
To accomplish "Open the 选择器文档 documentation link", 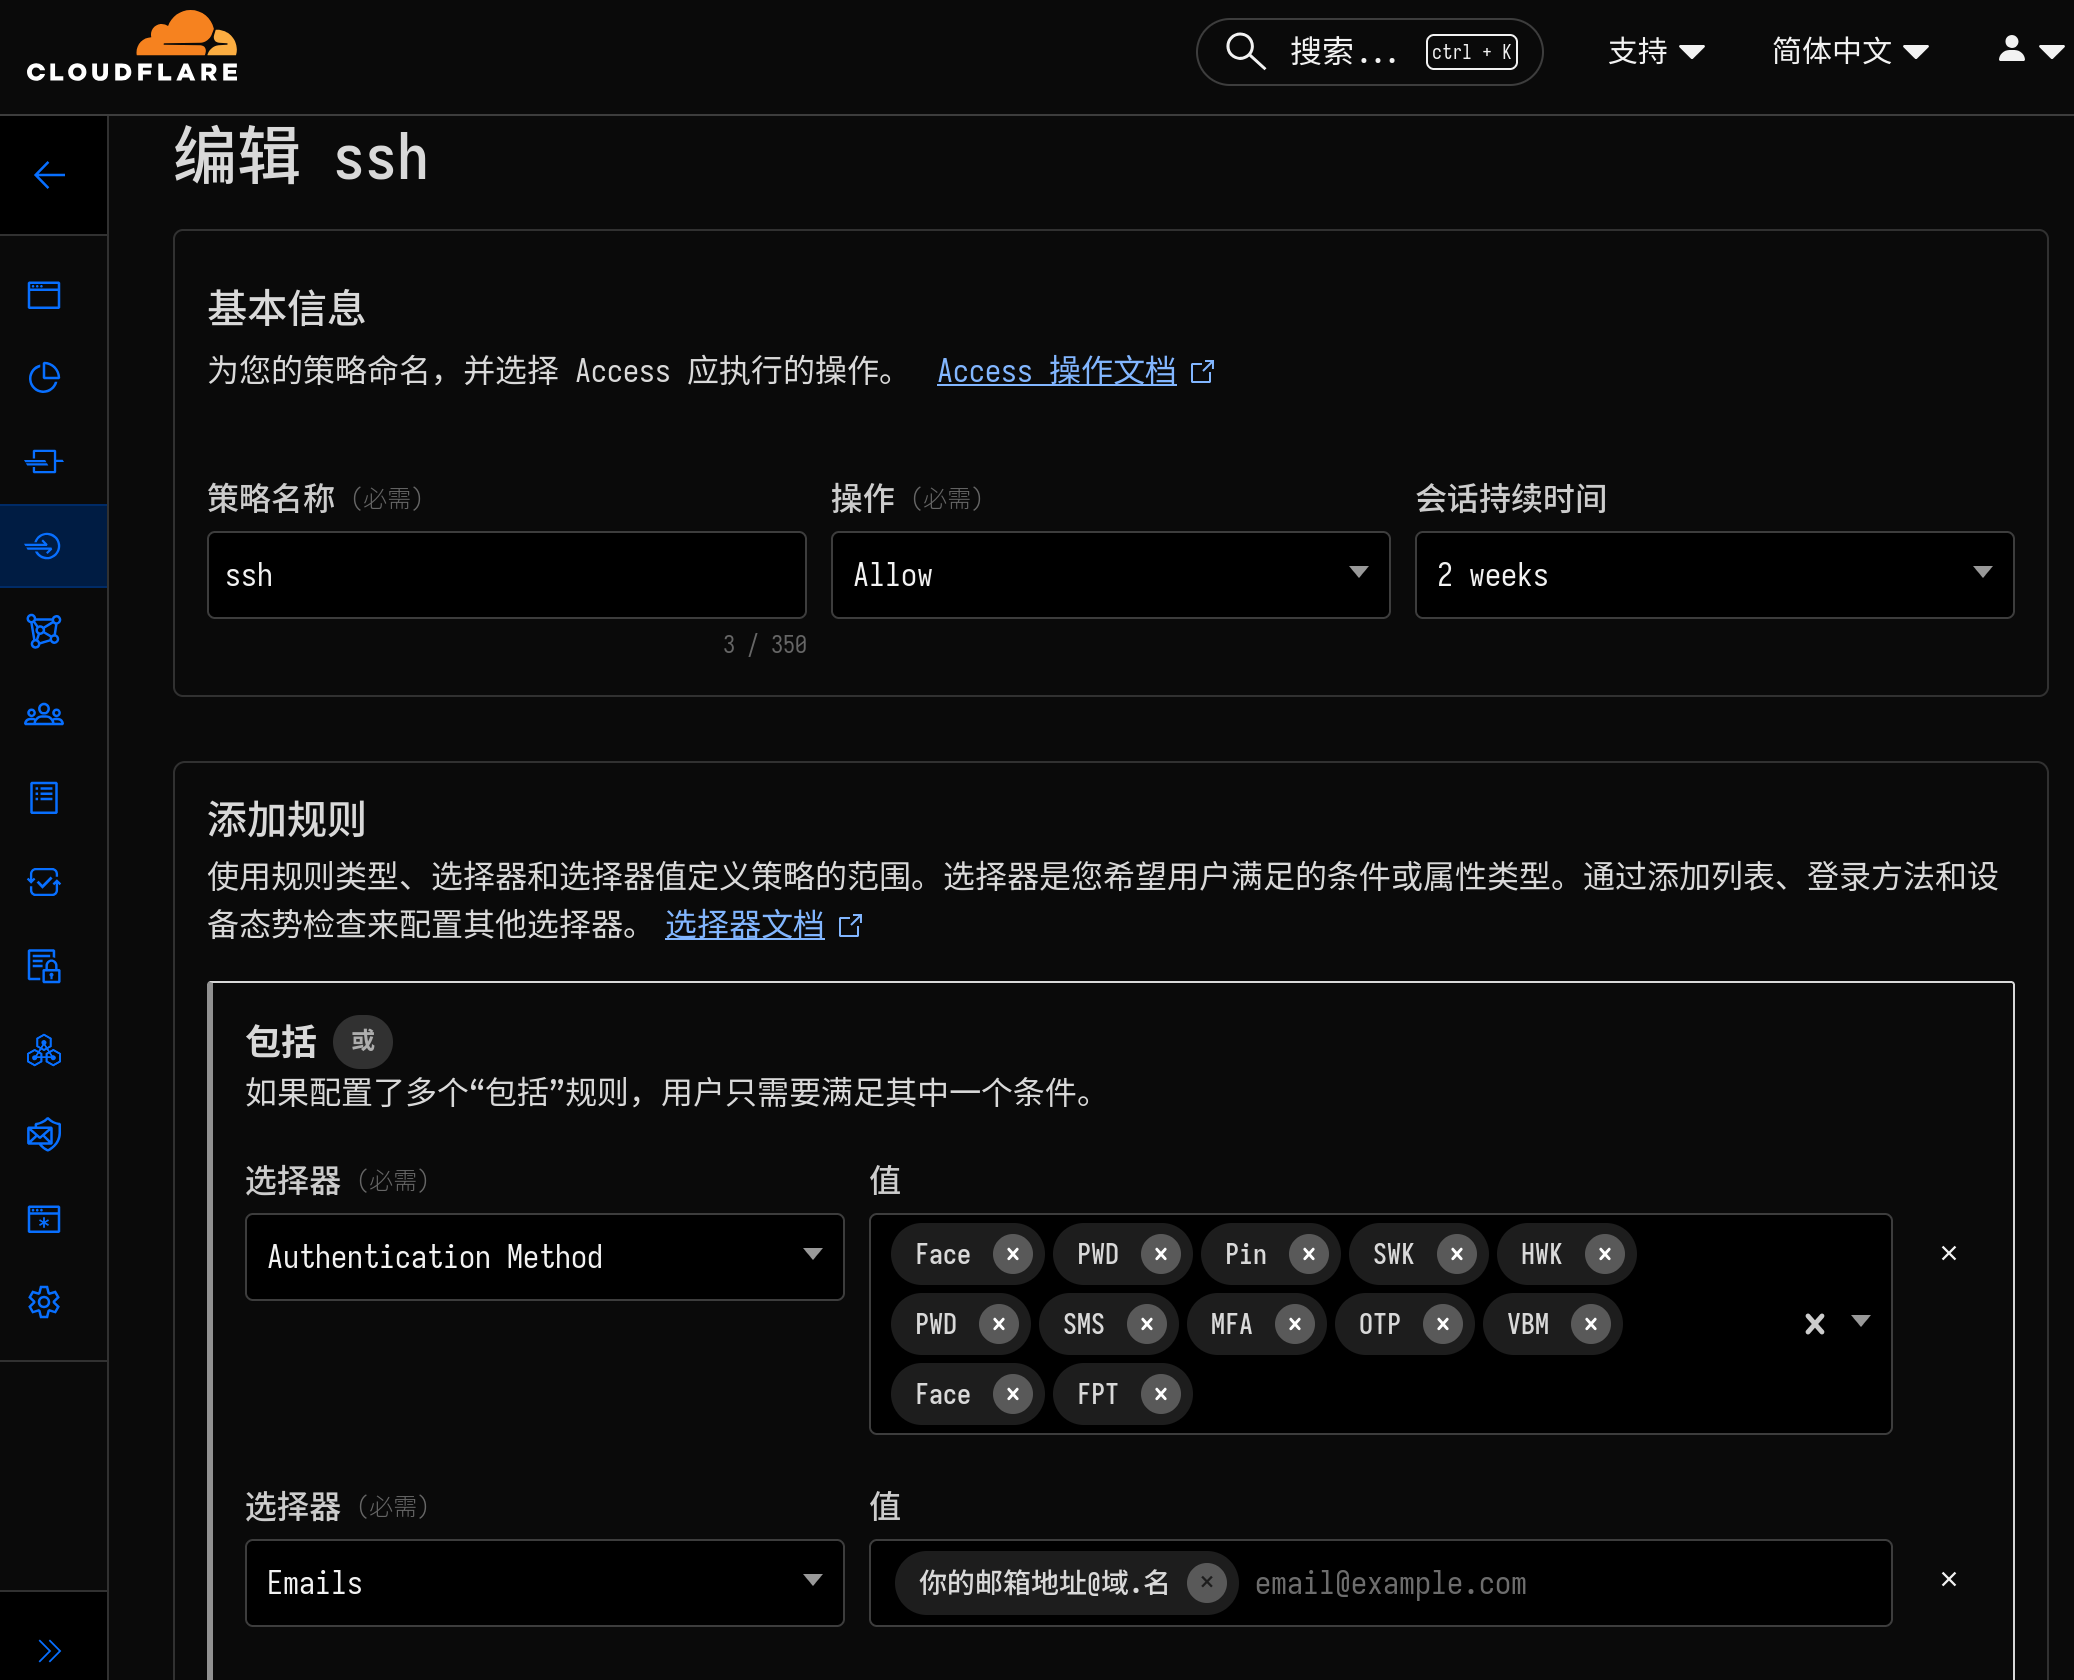I will (744, 925).
